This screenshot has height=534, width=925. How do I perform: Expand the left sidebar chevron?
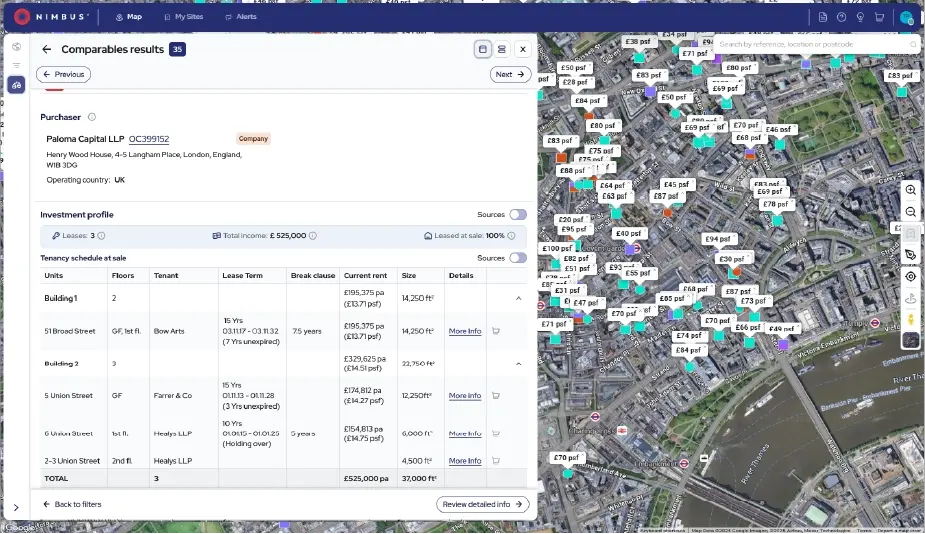point(16,507)
